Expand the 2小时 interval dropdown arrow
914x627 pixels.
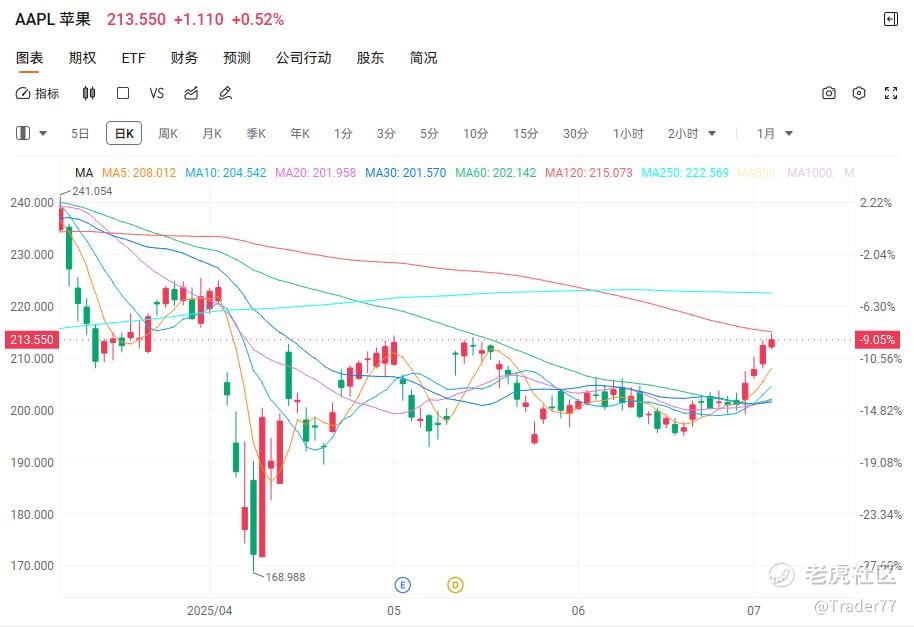pyautogui.click(x=712, y=133)
